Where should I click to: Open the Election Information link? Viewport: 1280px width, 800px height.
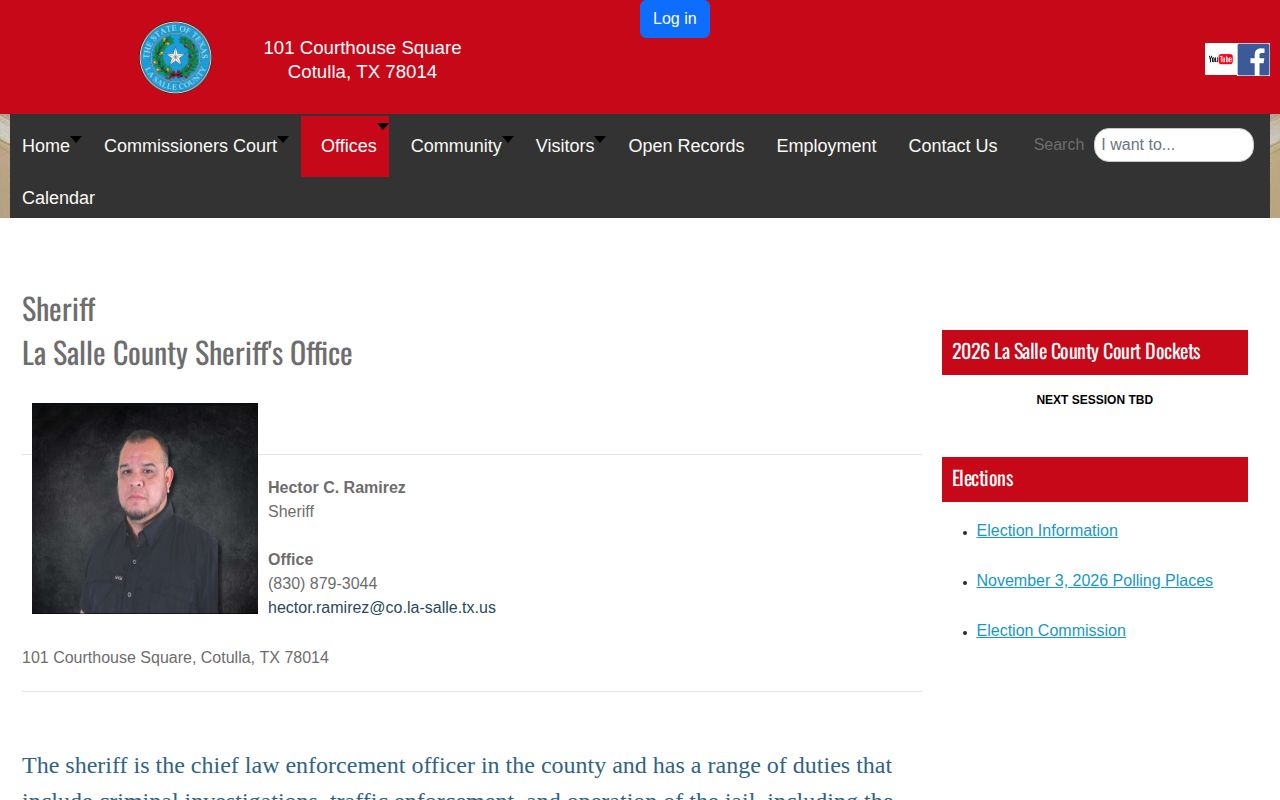pyautogui.click(x=1047, y=531)
